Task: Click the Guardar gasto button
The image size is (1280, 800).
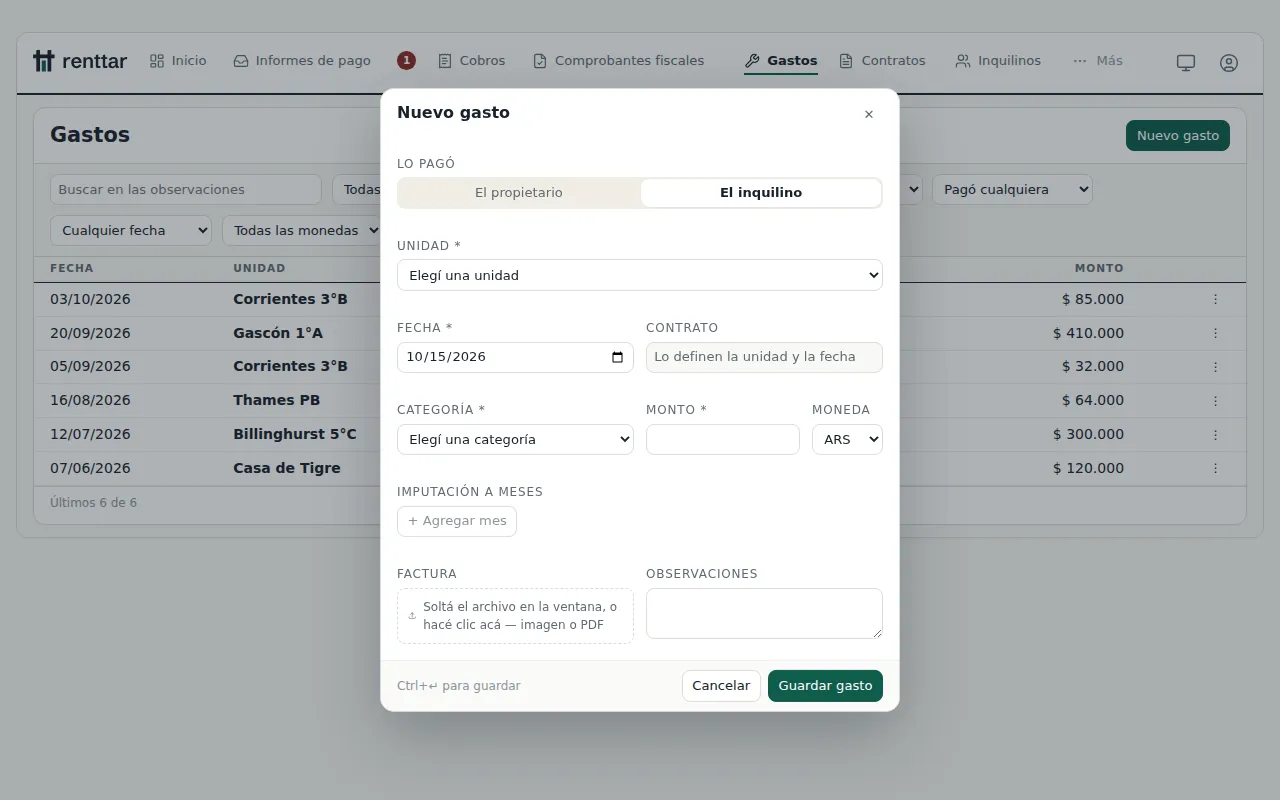Action: pyautogui.click(x=825, y=686)
